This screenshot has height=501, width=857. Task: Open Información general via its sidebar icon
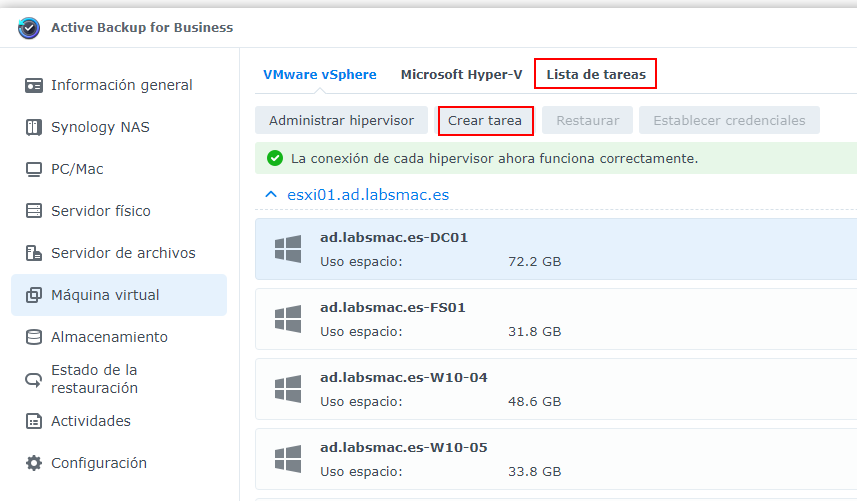pyautogui.click(x=34, y=85)
